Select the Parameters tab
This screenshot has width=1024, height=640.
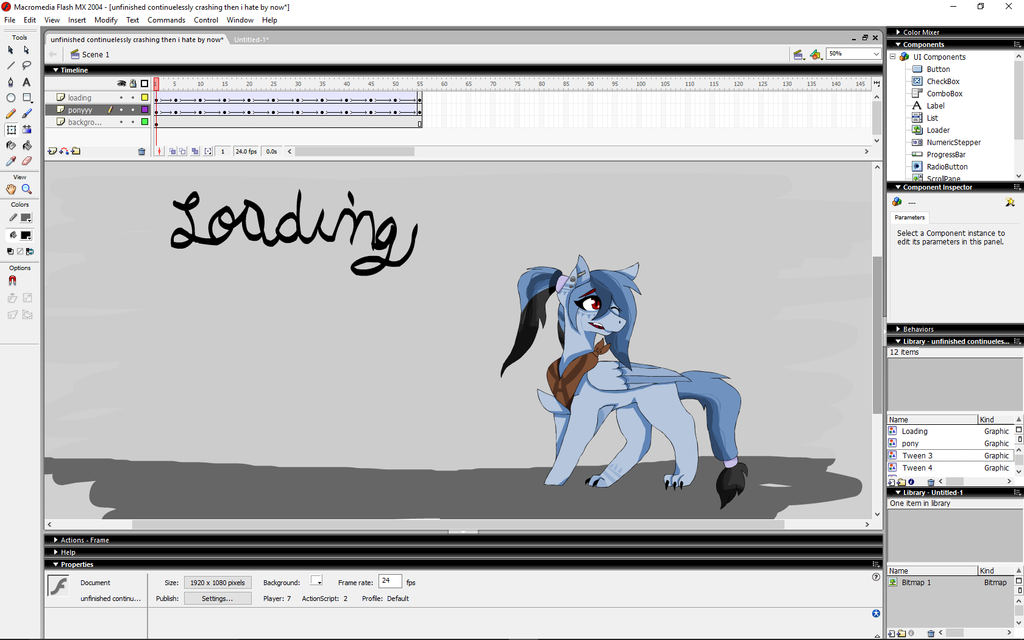pyautogui.click(x=910, y=217)
